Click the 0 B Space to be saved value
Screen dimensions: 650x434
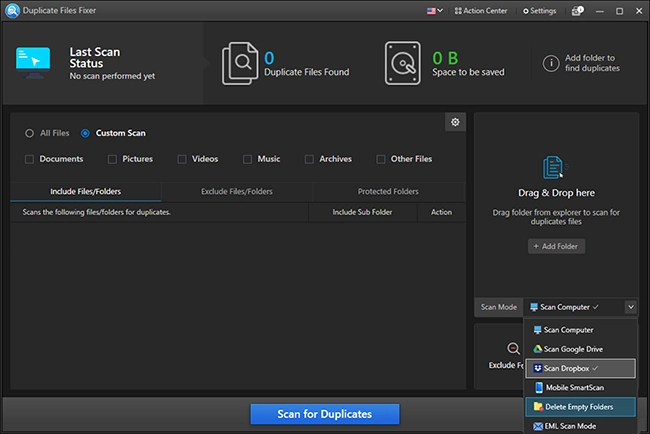tap(445, 58)
